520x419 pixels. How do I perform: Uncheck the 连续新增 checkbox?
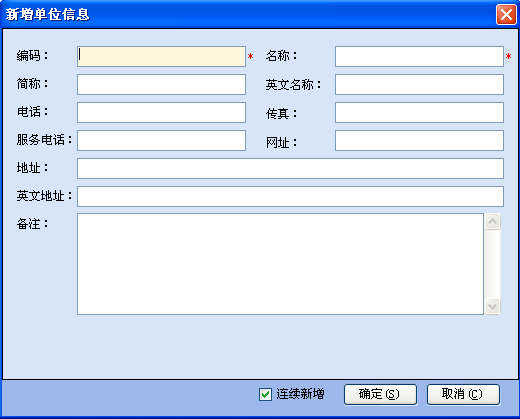click(x=265, y=394)
